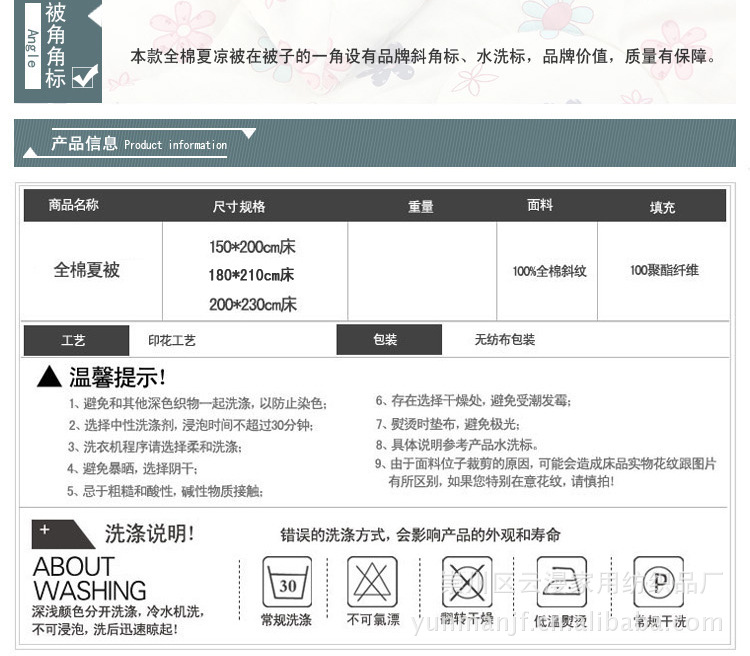Click the 30-degree regular wash icon
Image resolution: width=750 pixels, height=656 pixels.
tap(287, 582)
